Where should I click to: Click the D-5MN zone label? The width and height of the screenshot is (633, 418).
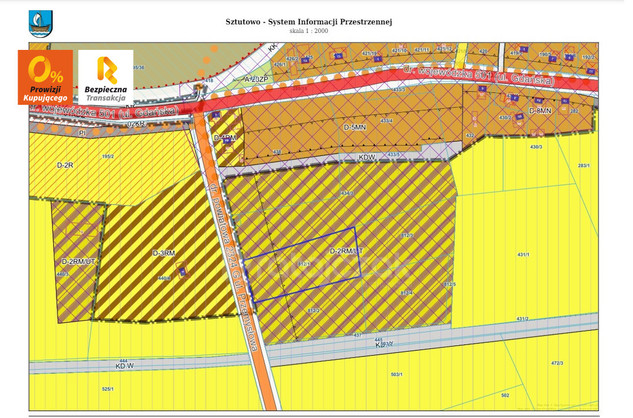(355, 127)
